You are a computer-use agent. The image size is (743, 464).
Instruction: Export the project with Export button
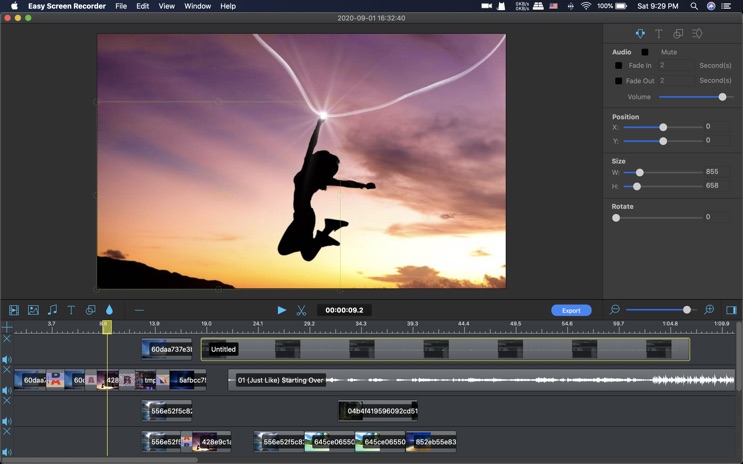pyautogui.click(x=571, y=310)
